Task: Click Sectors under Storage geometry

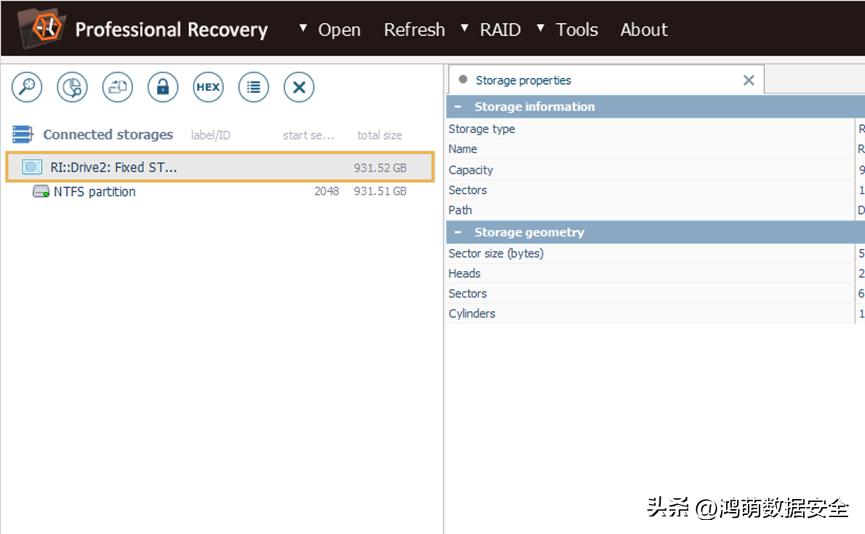Action: pos(655,293)
